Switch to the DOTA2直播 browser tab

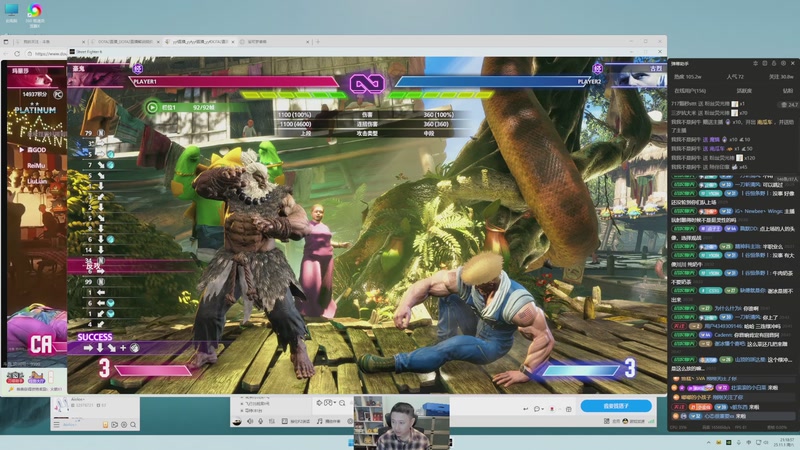click(x=124, y=42)
